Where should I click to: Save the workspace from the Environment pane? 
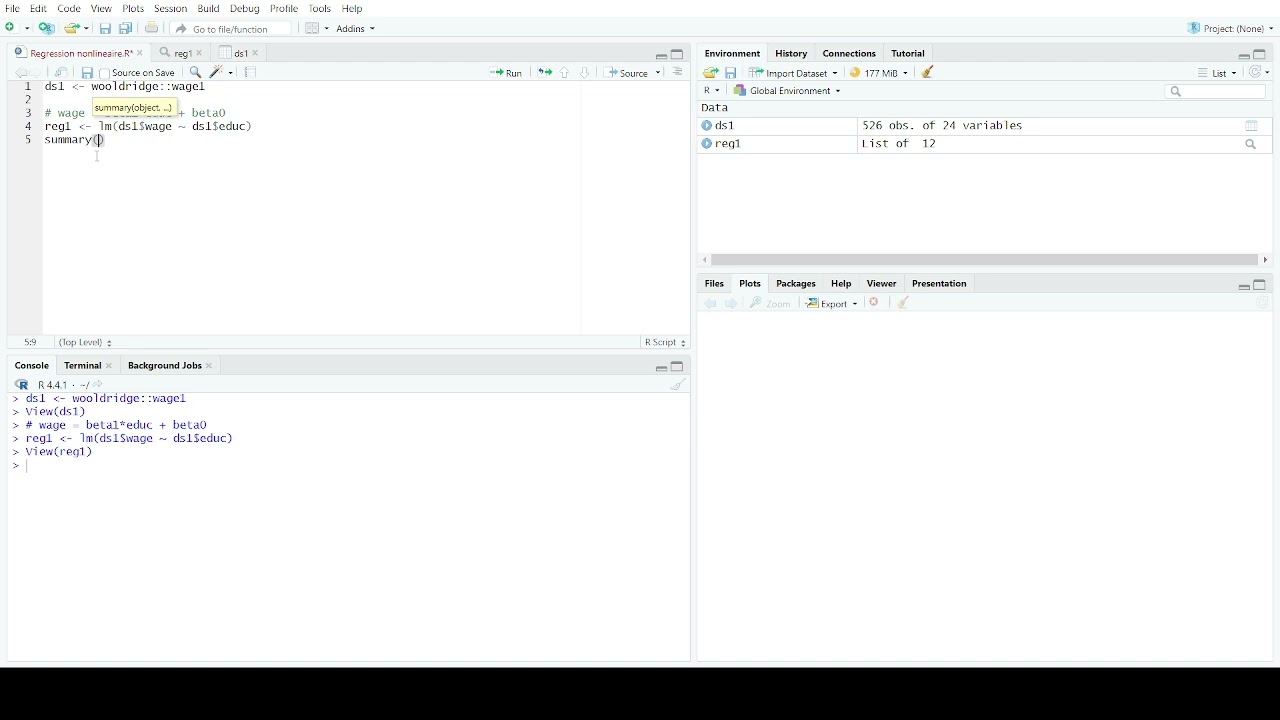(x=733, y=73)
